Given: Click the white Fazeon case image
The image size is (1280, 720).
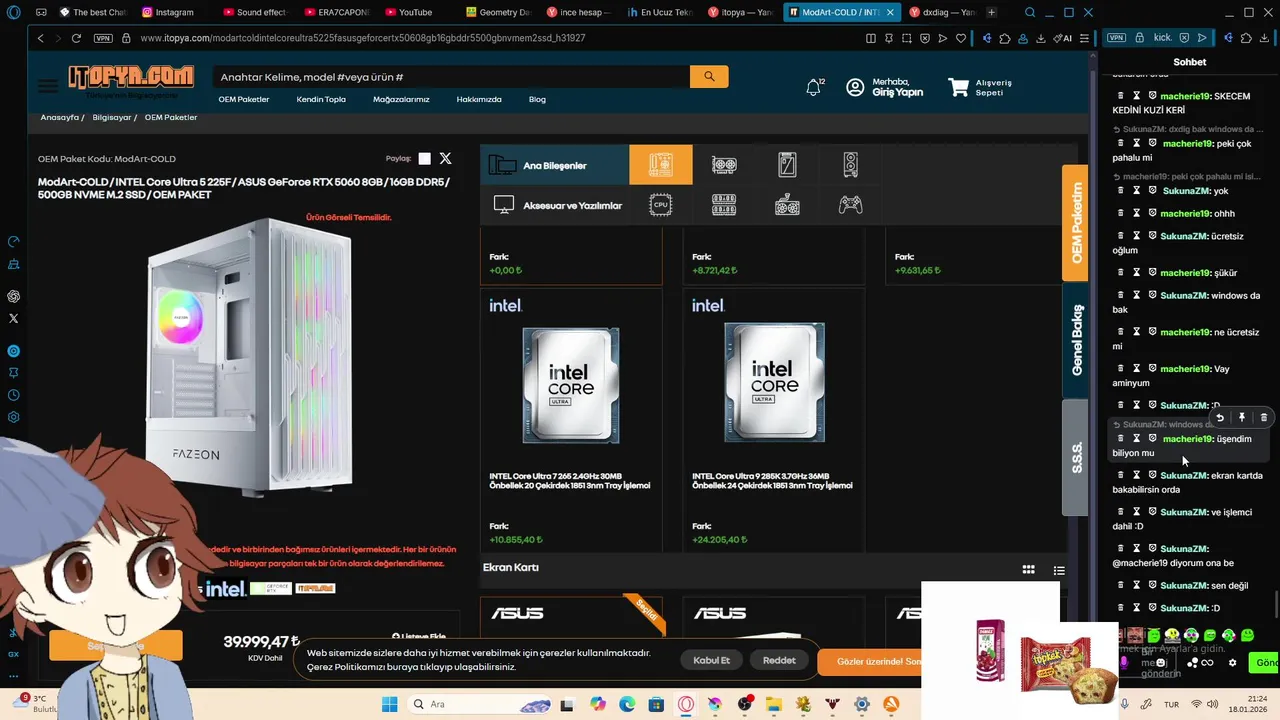Looking at the screenshot, I should pos(250,355).
